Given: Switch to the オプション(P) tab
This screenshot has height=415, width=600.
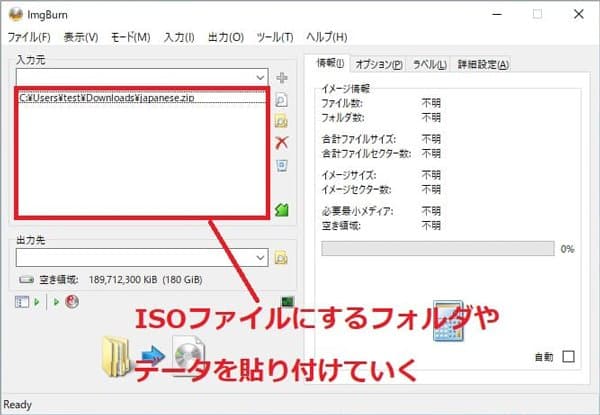Looking at the screenshot, I should (379, 64).
